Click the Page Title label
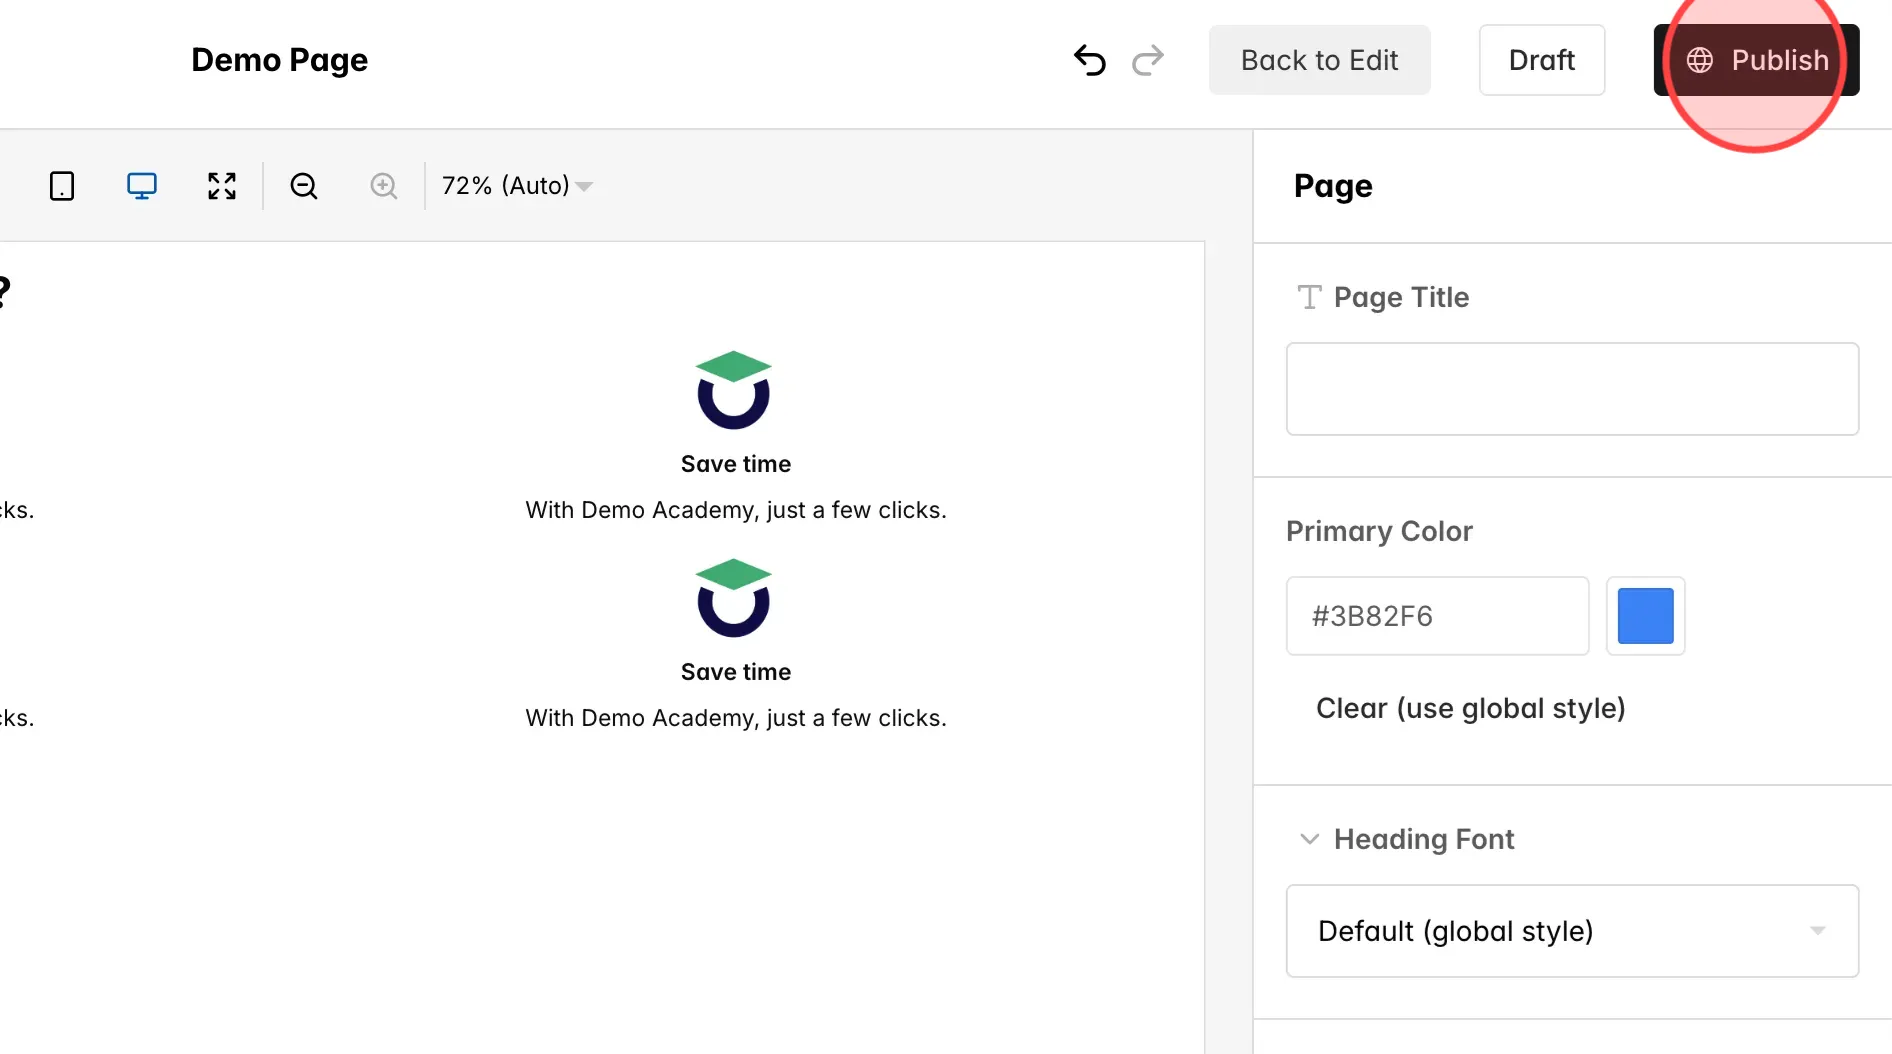Screen dimensions: 1892x1054 click(1401, 297)
